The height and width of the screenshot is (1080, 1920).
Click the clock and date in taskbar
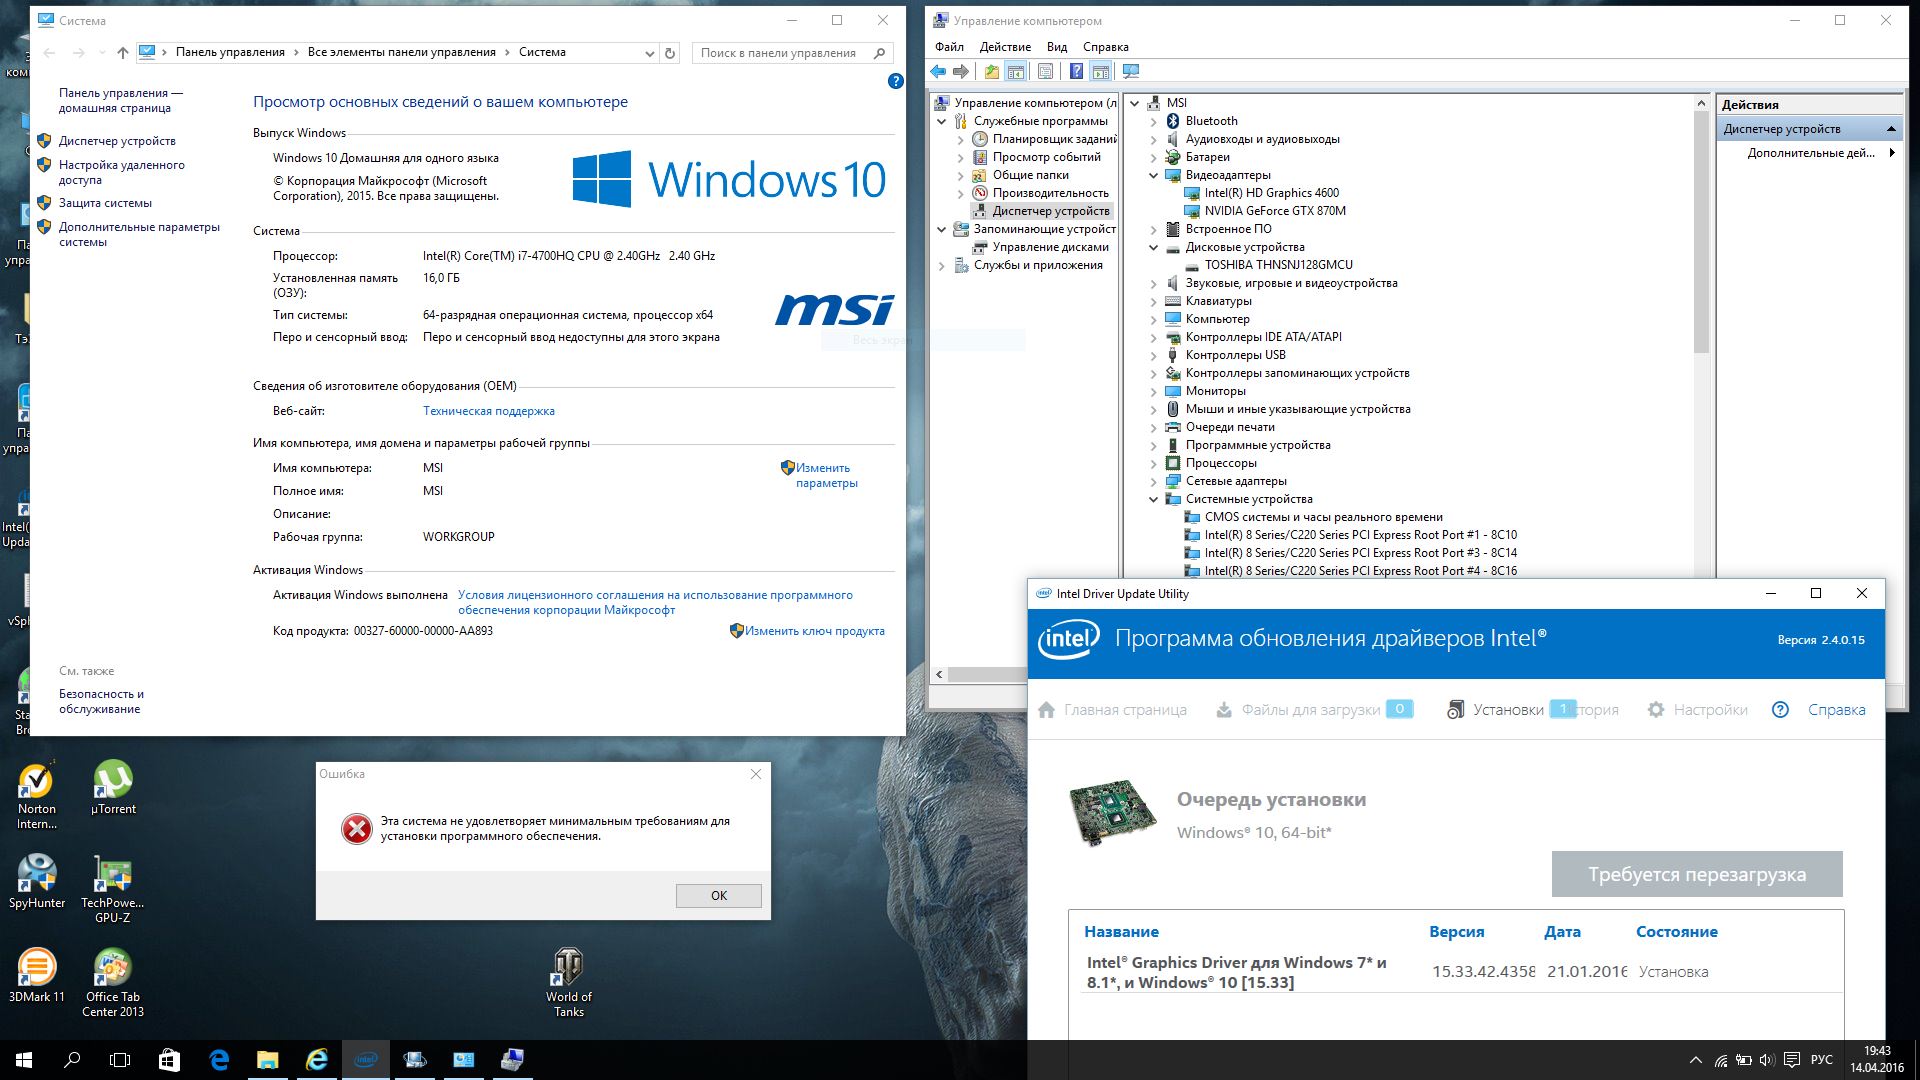[1876, 1060]
